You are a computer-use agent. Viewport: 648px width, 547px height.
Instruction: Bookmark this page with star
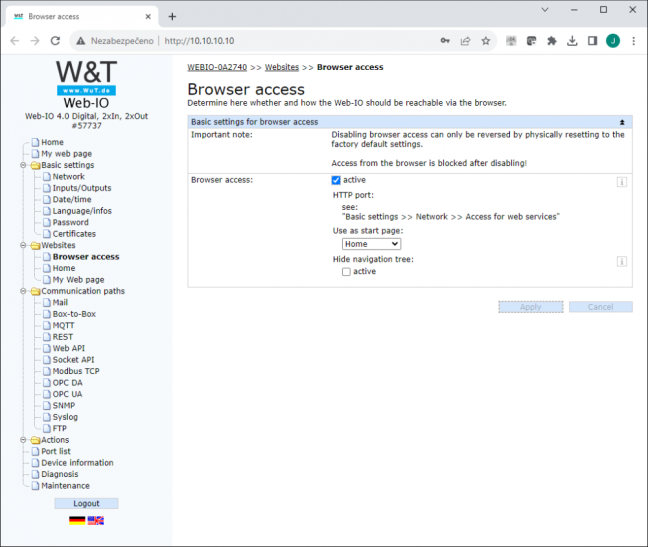coord(486,40)
